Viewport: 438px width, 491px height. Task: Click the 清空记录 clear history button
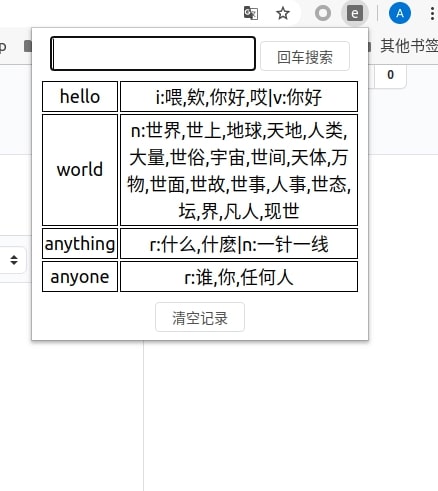200,317
